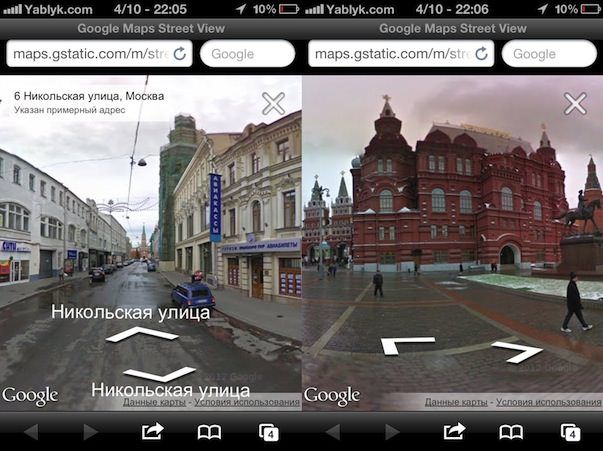Tap the 6 Никольская улица, Москва address
603x451 pixels.
[x=89, y=96]
